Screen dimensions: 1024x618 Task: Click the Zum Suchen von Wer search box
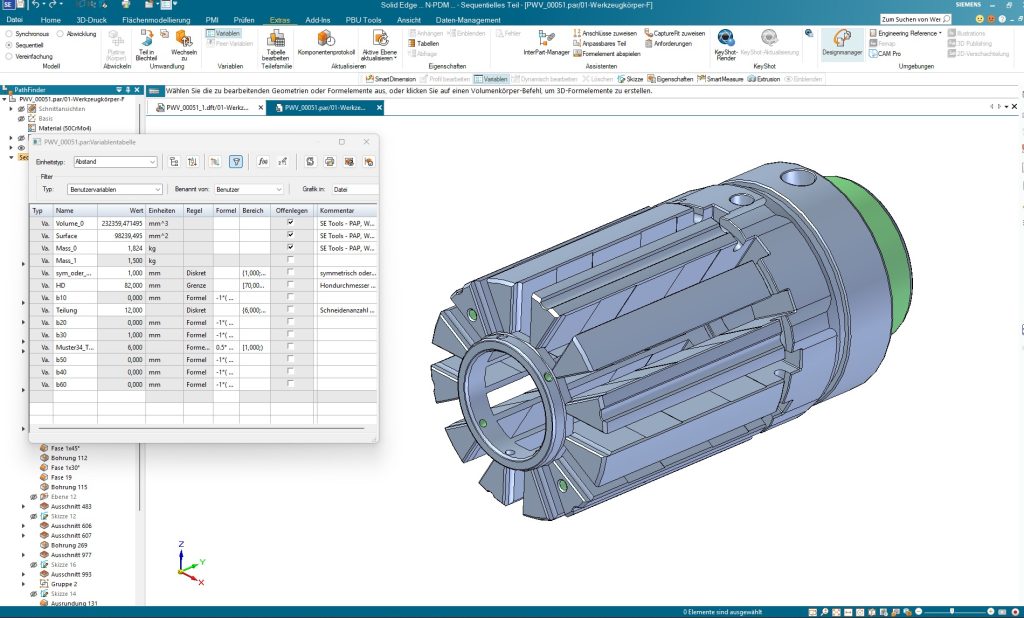tap(915, 19)
